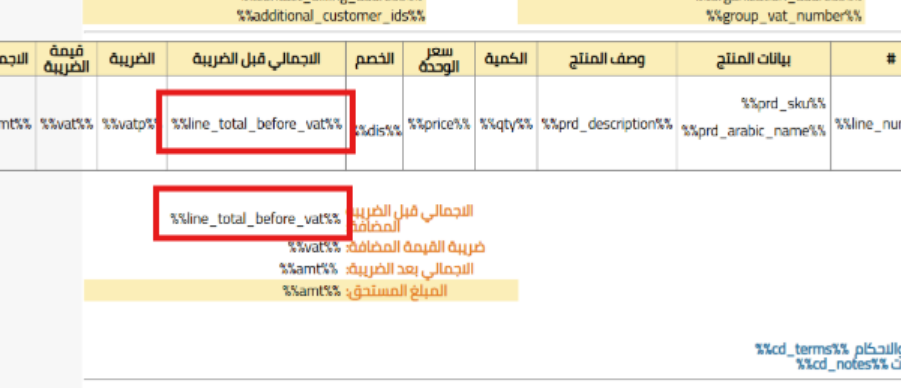Screen dimensions: 901x388
Task: Select %%amt%% next to الاجمالي بعد الضريبة
Action: [x=308, y=269]
